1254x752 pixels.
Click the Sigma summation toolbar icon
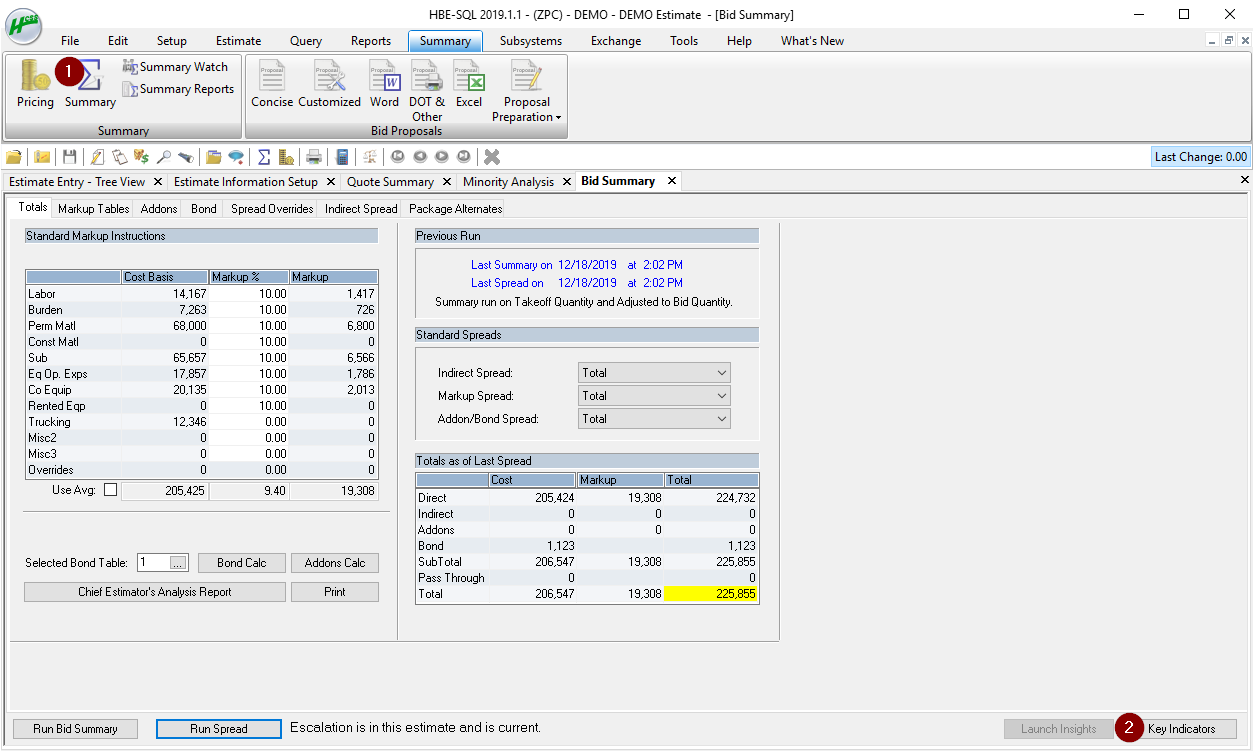pyautogui.click(x=262, y=156)
